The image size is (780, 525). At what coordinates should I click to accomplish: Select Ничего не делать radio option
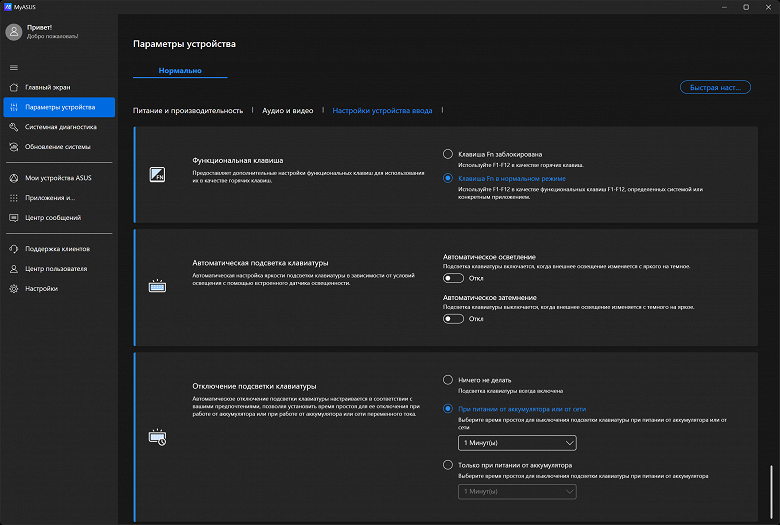point(448,380)
